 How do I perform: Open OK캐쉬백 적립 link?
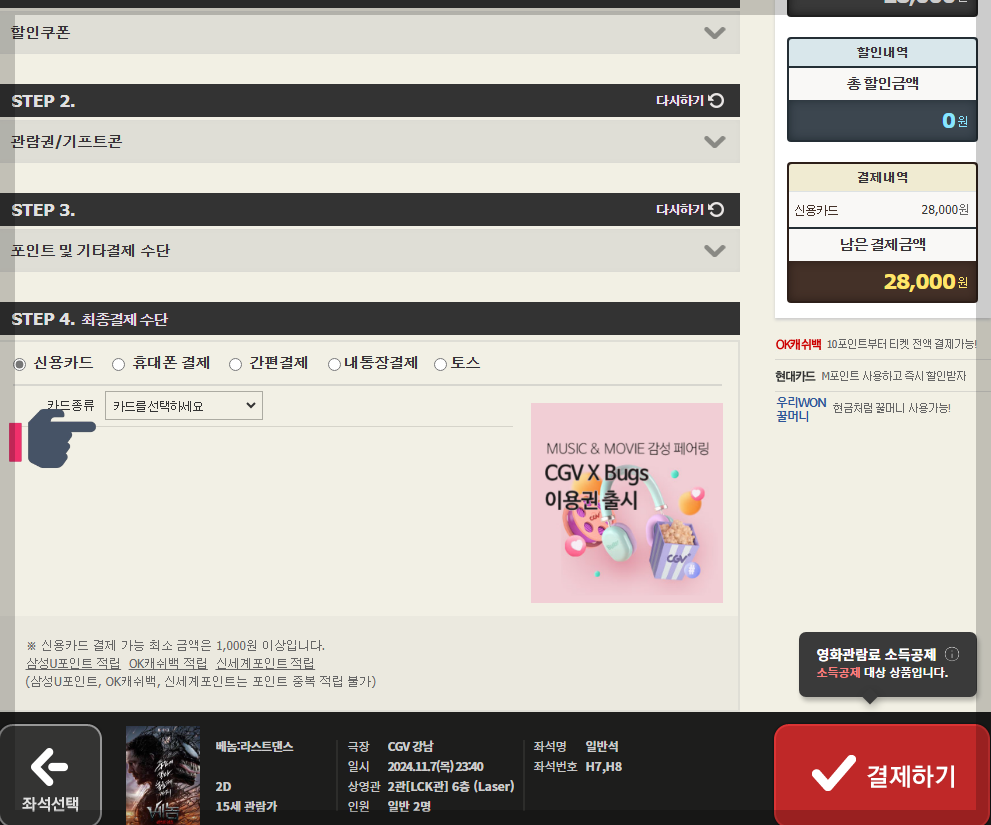point(168,663)
